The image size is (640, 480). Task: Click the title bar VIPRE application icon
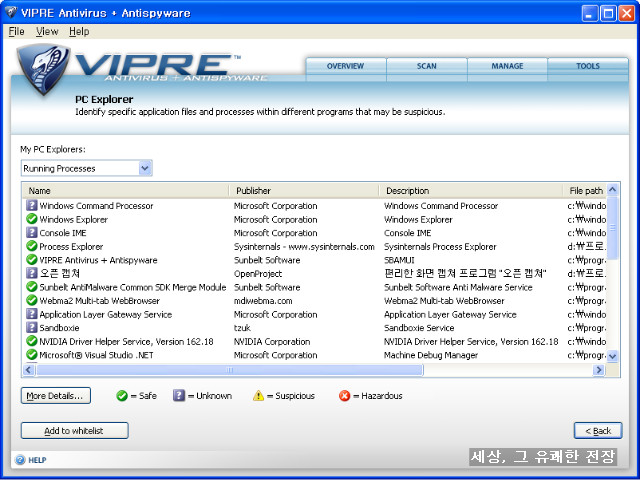[11, 12]
